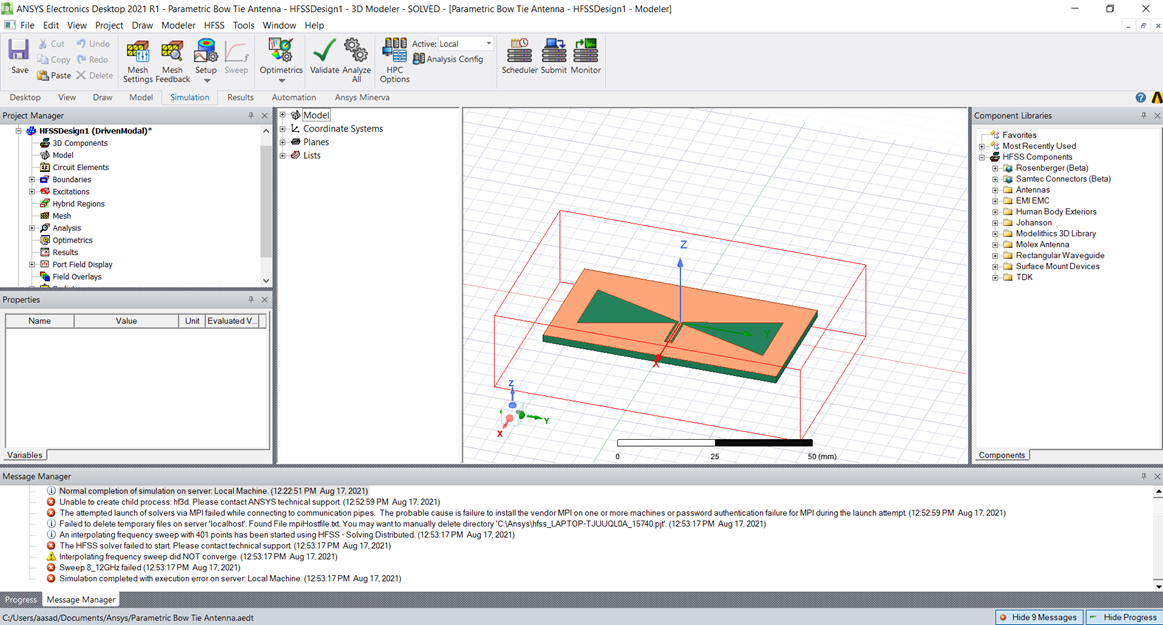Click the Hide Progress button

(1123, 617)
